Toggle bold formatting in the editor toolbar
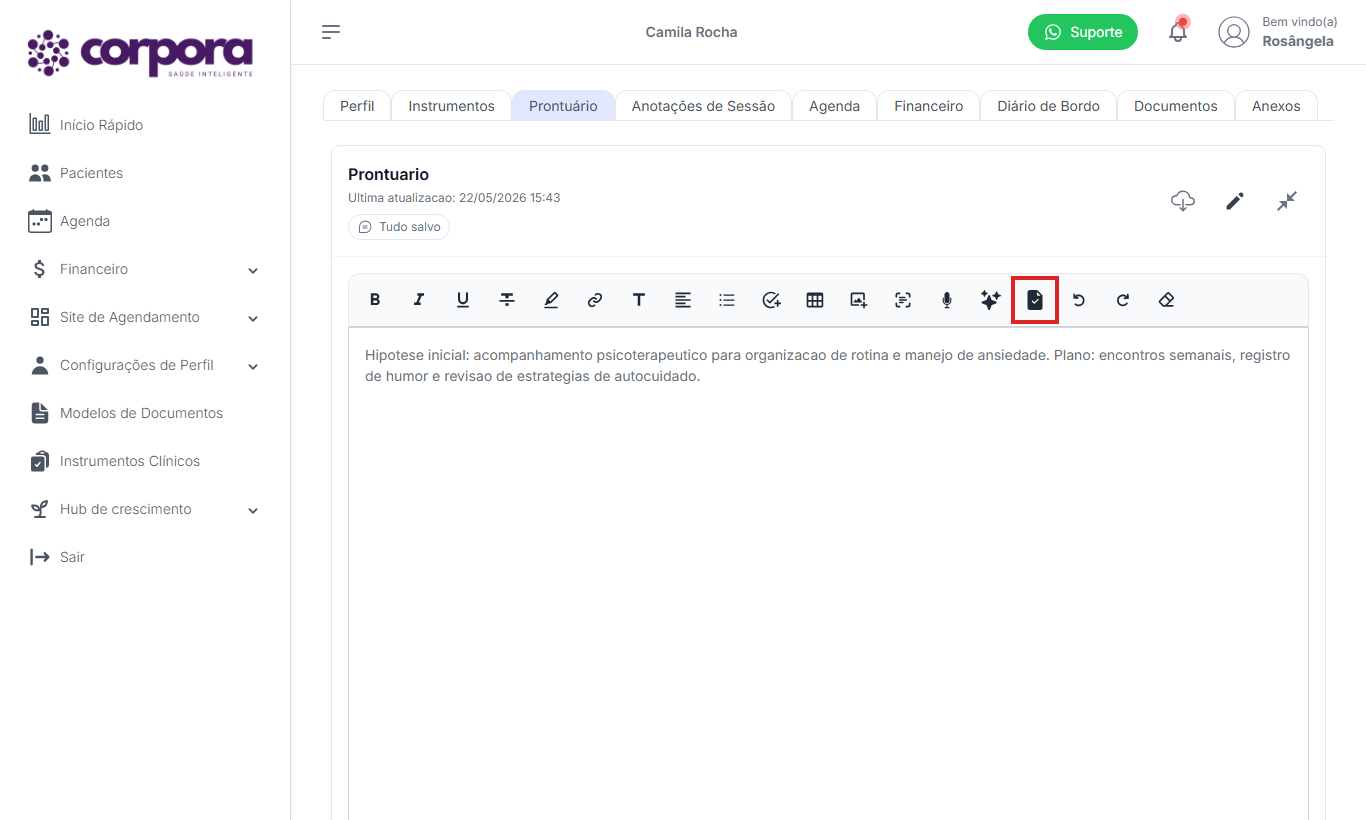 click(375, 299)
